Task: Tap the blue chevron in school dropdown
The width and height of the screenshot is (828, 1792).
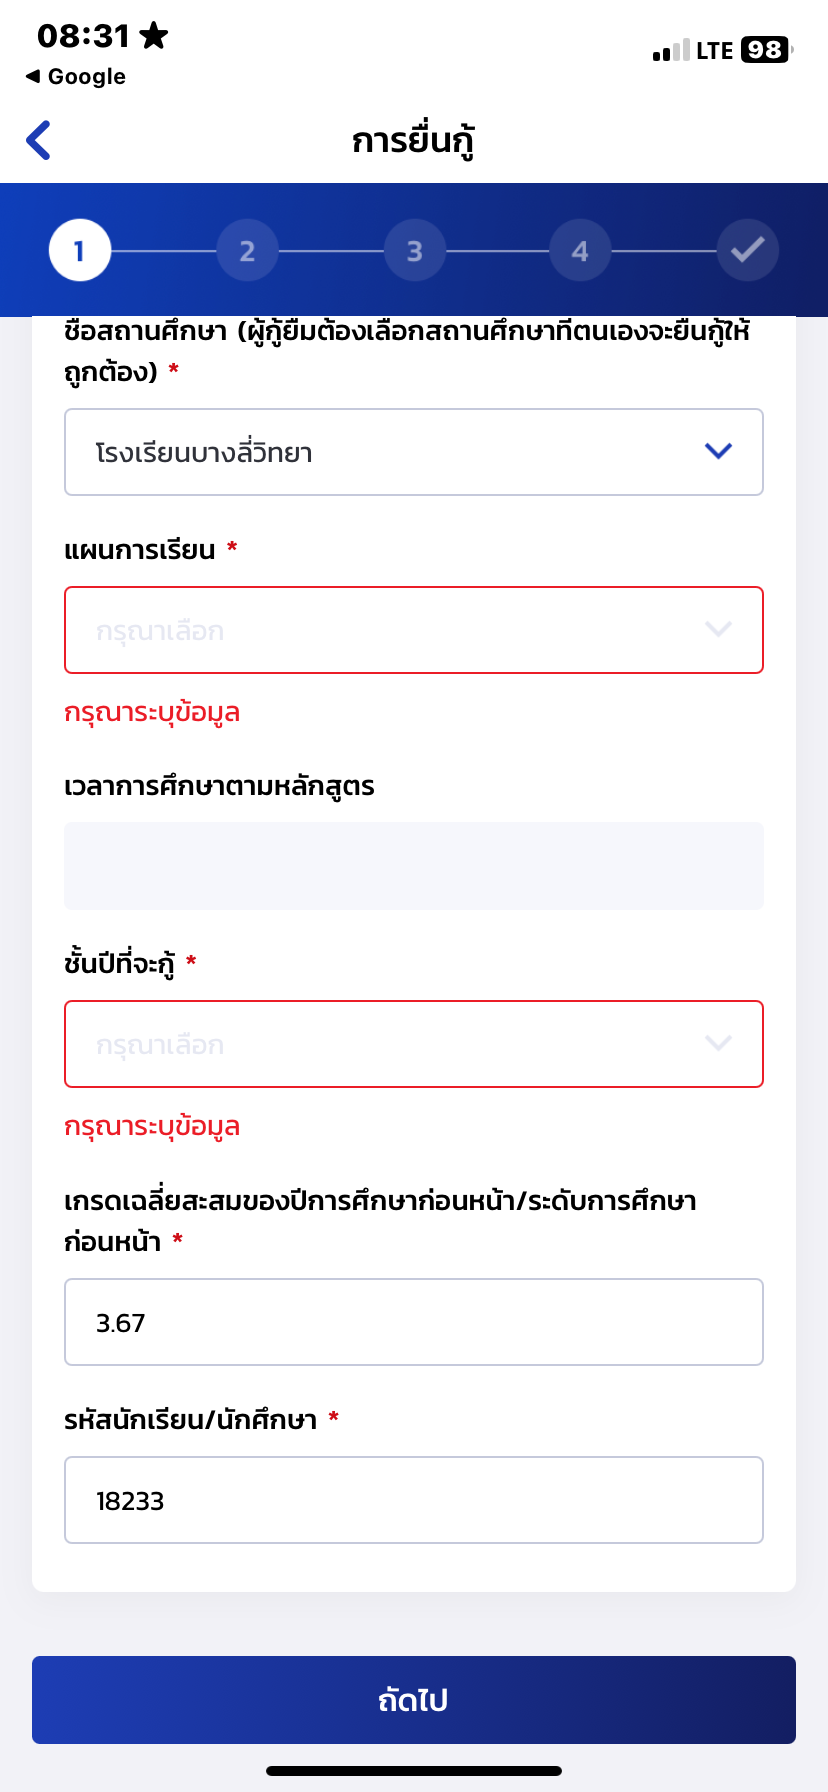Action: point(719,451)
